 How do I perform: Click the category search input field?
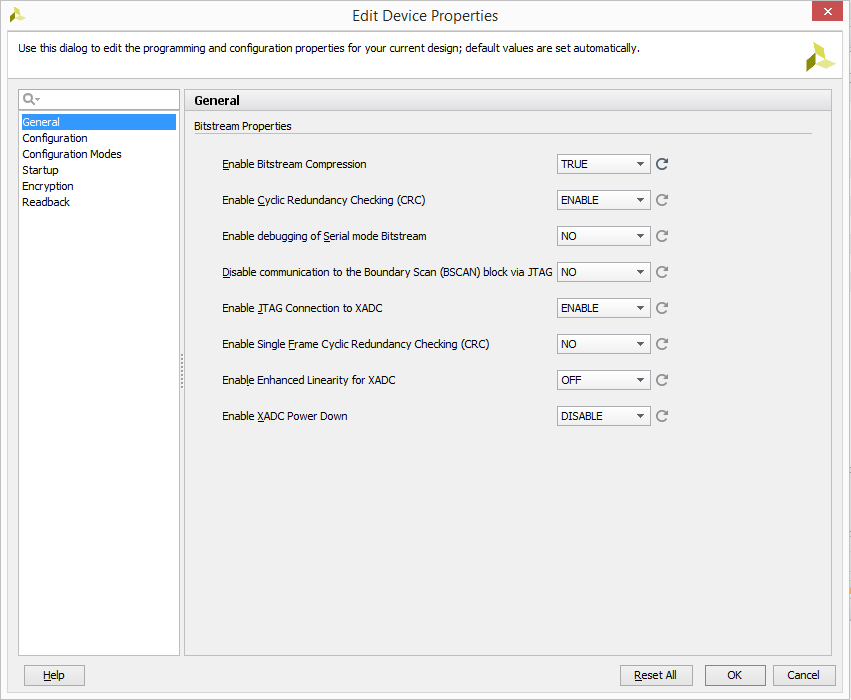point(99,100)
